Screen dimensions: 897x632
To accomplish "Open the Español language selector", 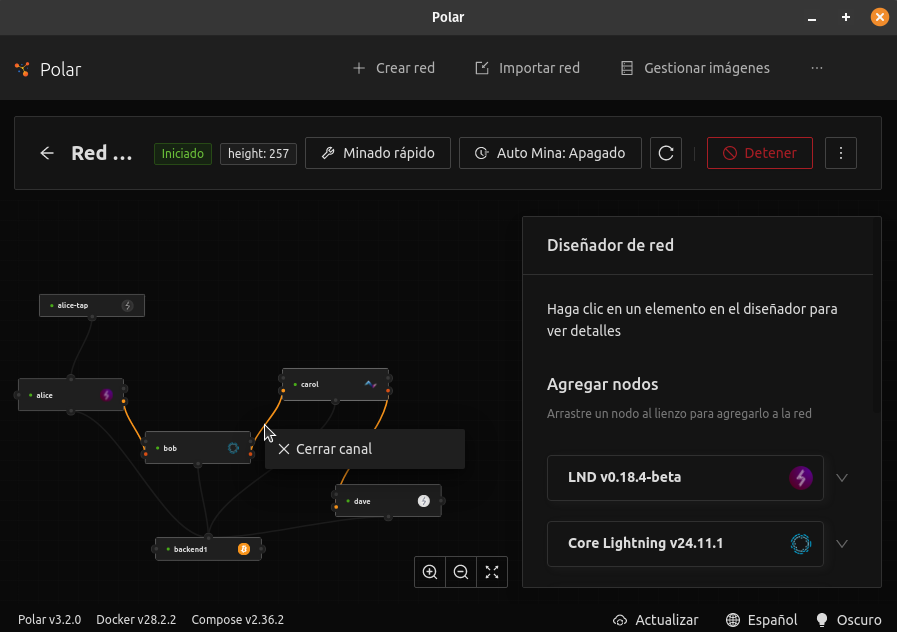I will pyautogui.click(x=762, y=620).
